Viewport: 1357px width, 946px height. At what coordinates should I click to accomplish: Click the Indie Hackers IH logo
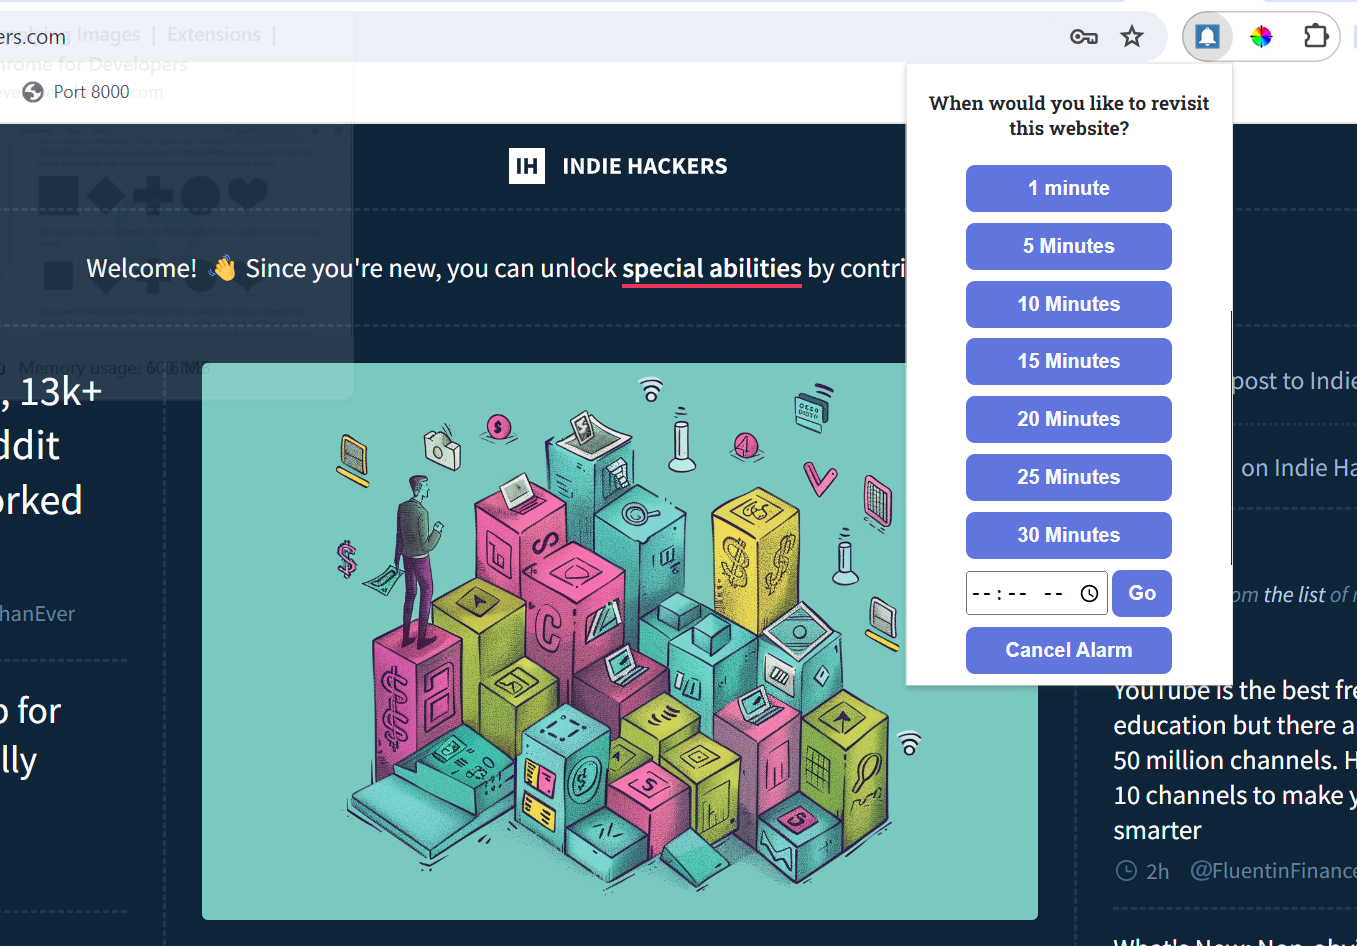tap(527, 166)
